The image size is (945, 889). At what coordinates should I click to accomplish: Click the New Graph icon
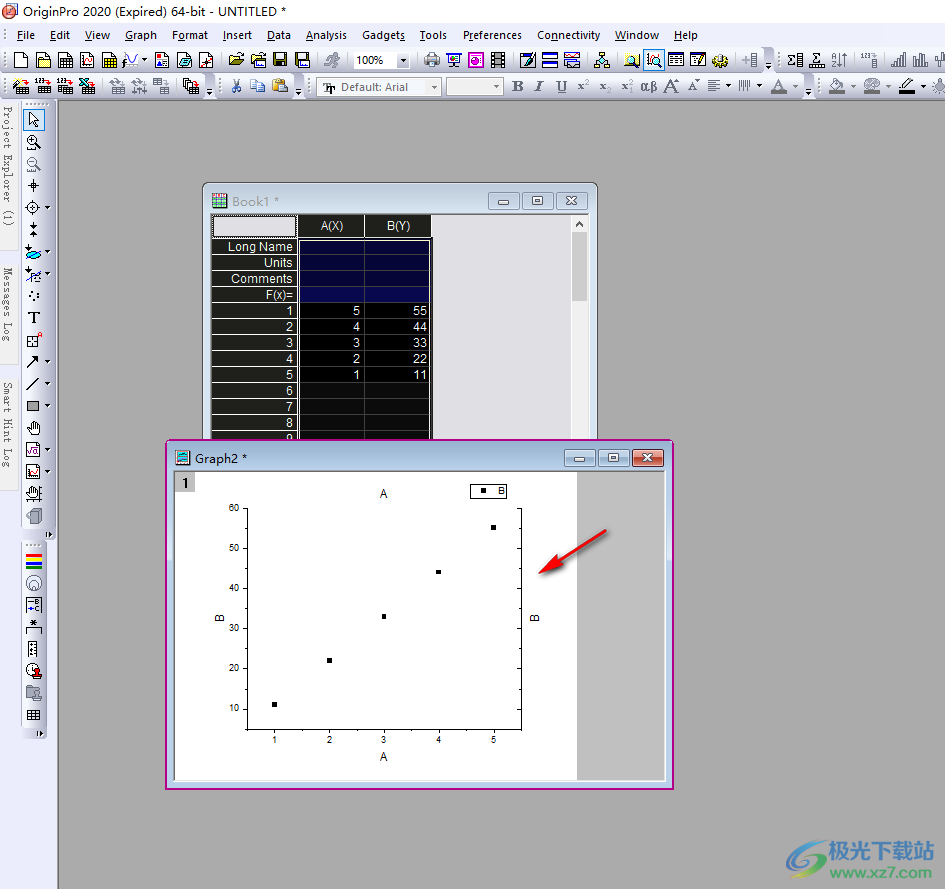pos(87,60)
